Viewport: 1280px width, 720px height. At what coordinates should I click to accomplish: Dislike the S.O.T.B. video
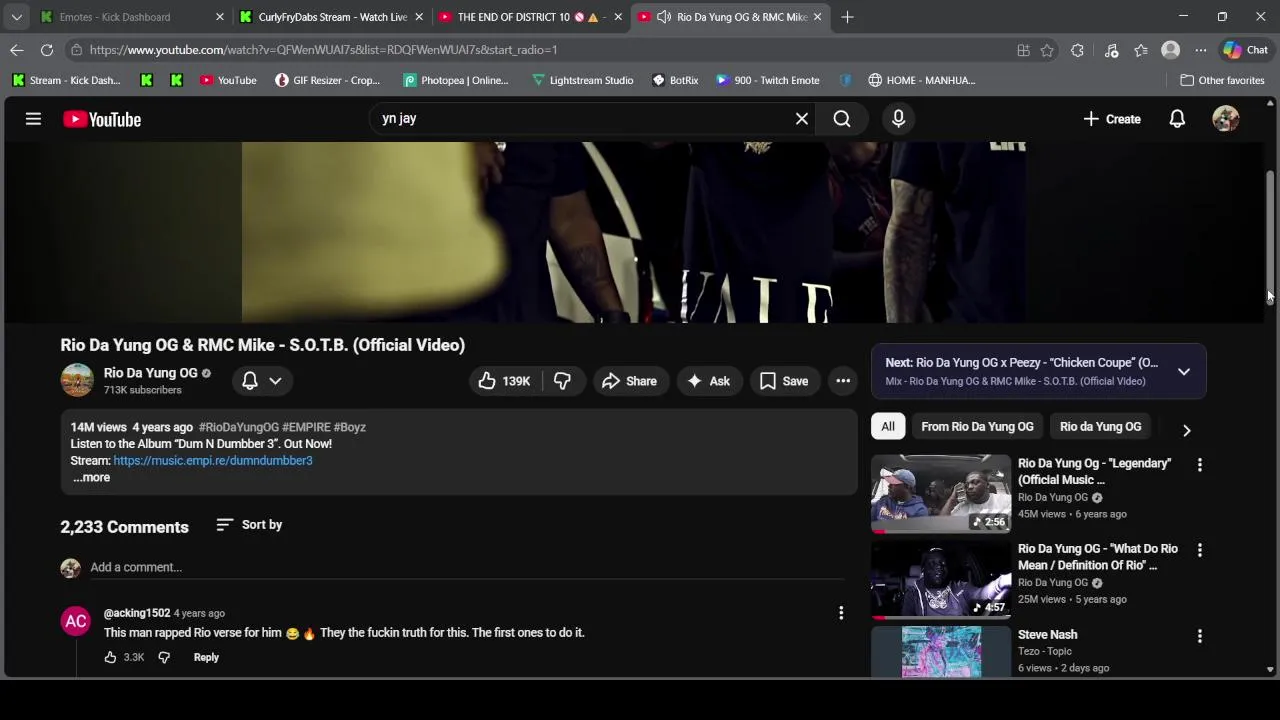click(562, 381)
